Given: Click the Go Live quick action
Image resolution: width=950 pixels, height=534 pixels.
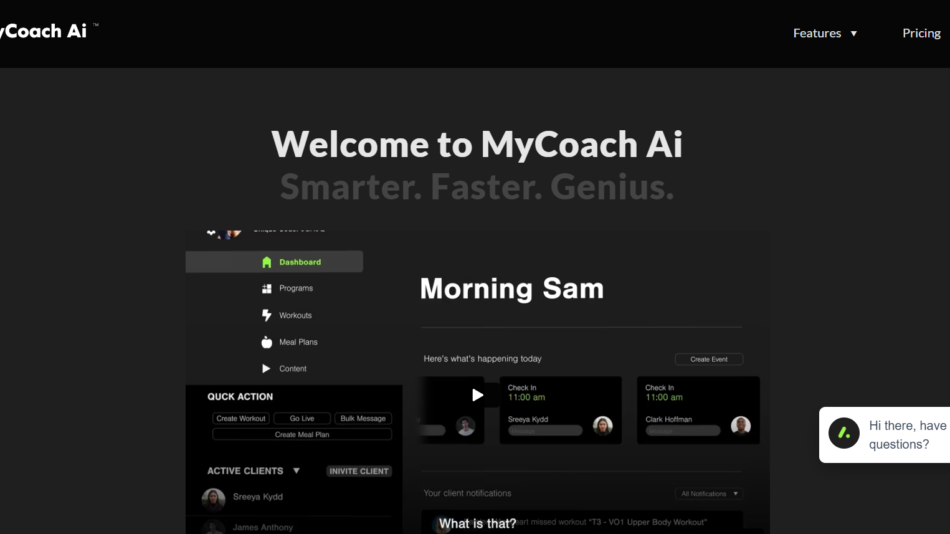Looking at the screenshot, I should [302, 418].
